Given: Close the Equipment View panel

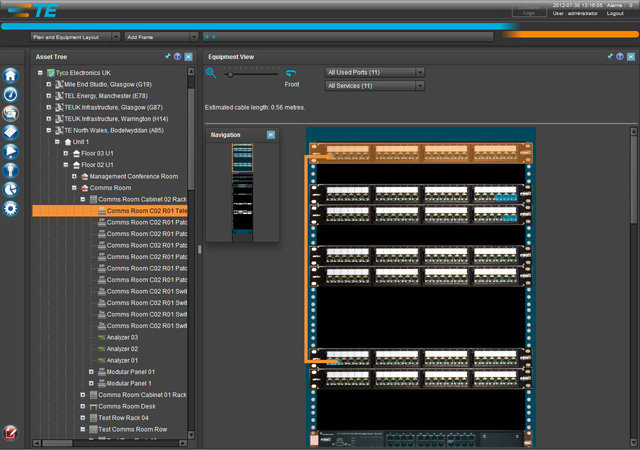Looking at the screenshot, I should (631, 57).
